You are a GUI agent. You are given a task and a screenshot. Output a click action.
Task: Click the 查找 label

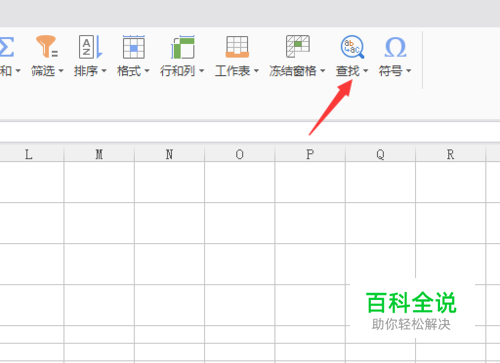click(x=348, y=71)
